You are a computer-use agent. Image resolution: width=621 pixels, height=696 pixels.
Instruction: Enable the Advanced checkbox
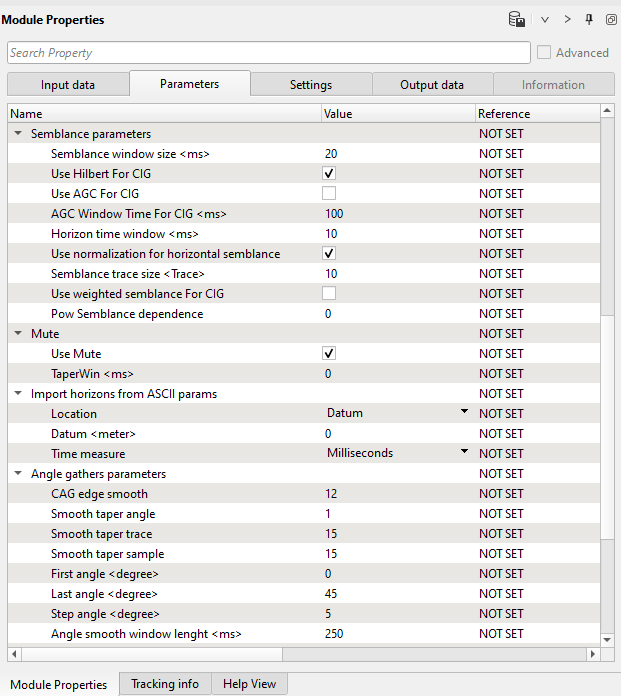pos(544,53)
